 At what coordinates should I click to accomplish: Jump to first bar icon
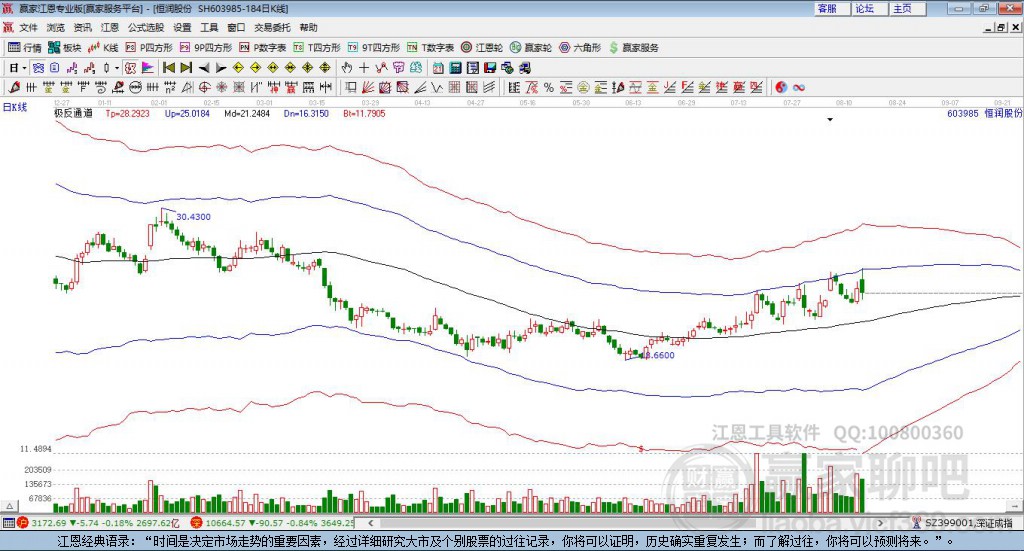pyautogui.click(x=168, y=68)
